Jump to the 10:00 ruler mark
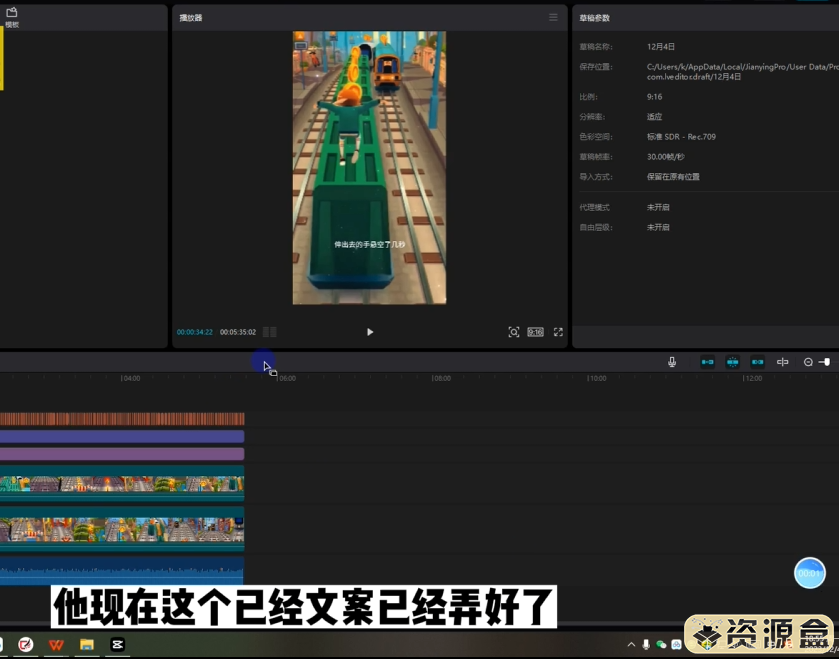Viewport: 839px width, 659px height. 597,378
